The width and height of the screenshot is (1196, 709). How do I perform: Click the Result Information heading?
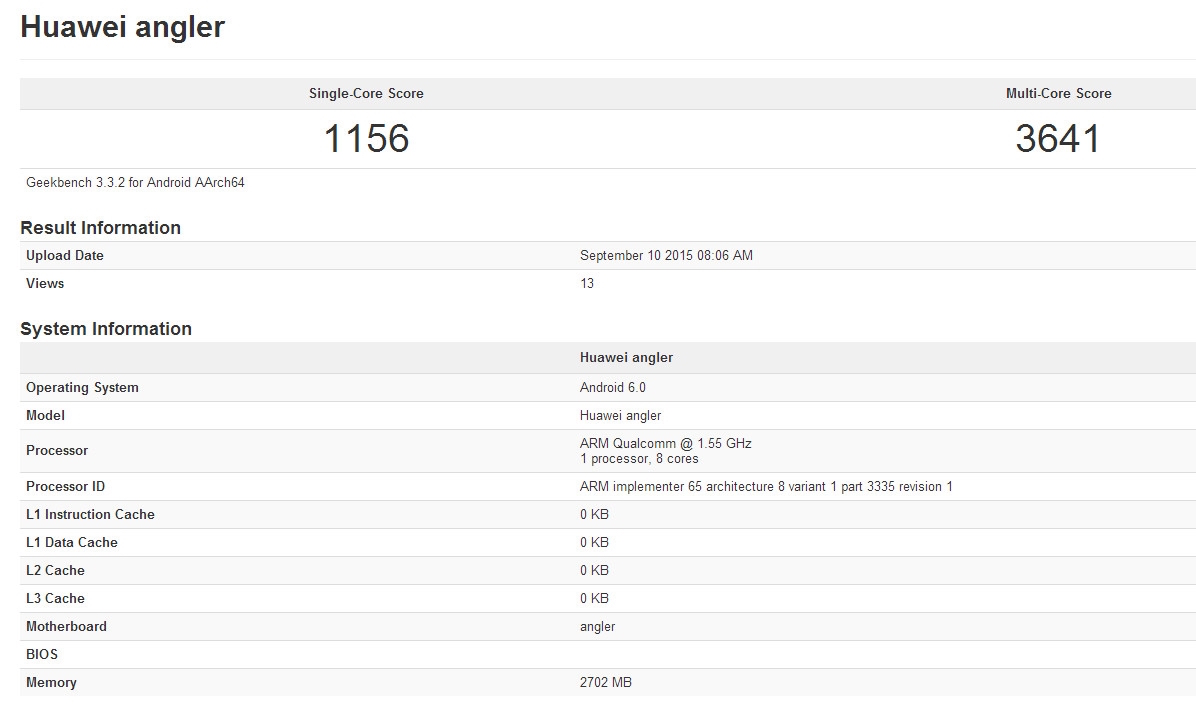click(x=100, y=228)
